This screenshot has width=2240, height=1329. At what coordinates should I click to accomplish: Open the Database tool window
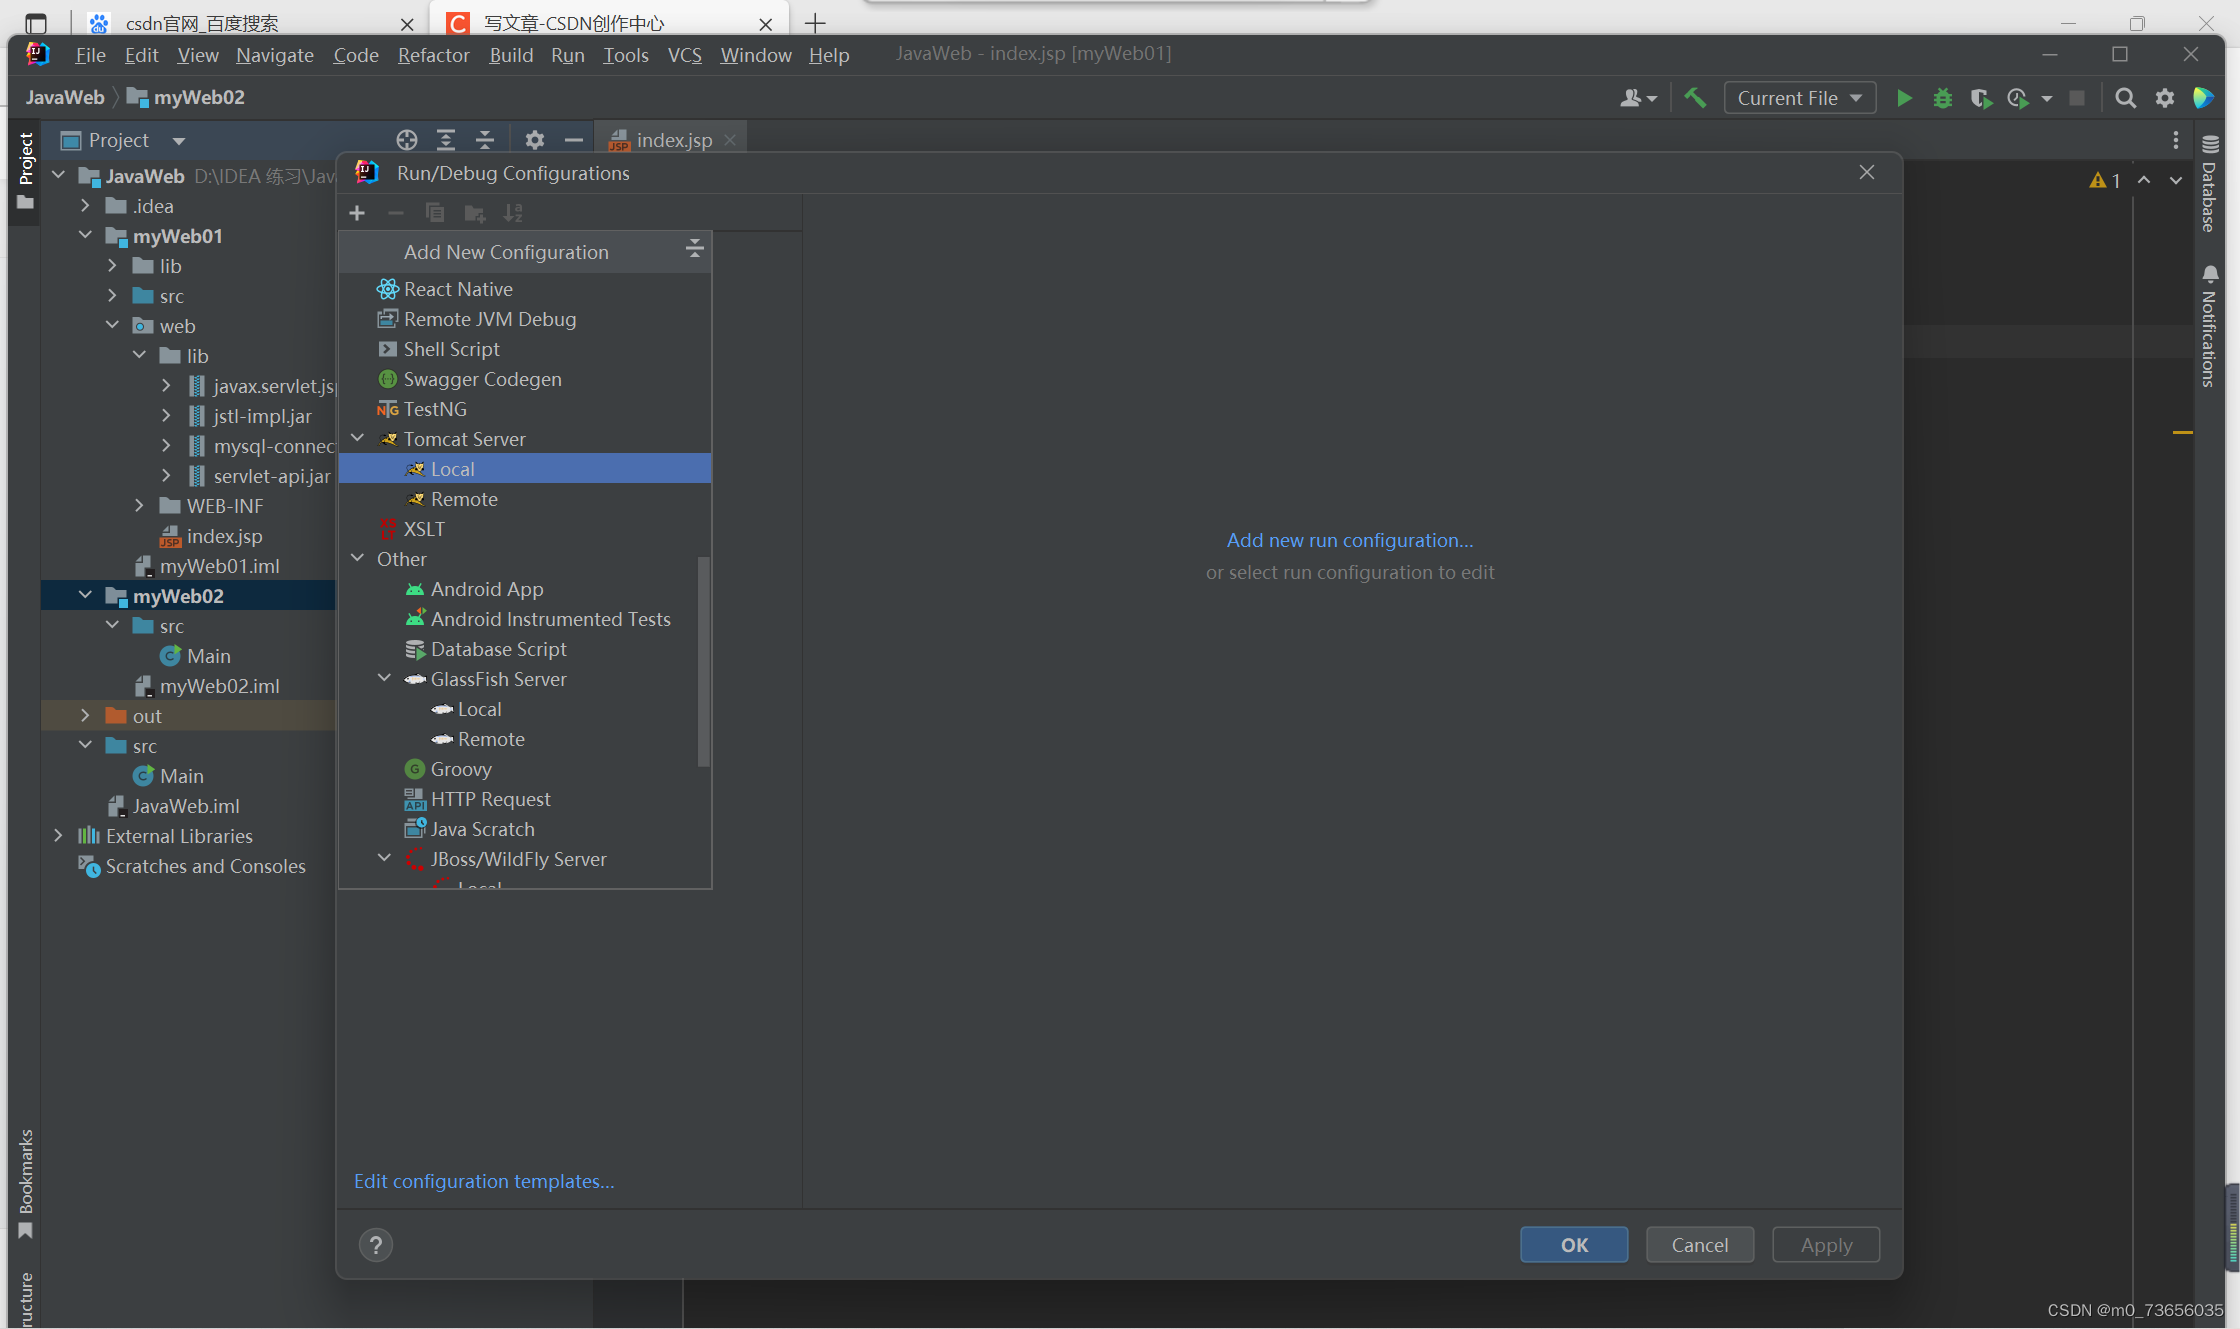[2210, 185]
